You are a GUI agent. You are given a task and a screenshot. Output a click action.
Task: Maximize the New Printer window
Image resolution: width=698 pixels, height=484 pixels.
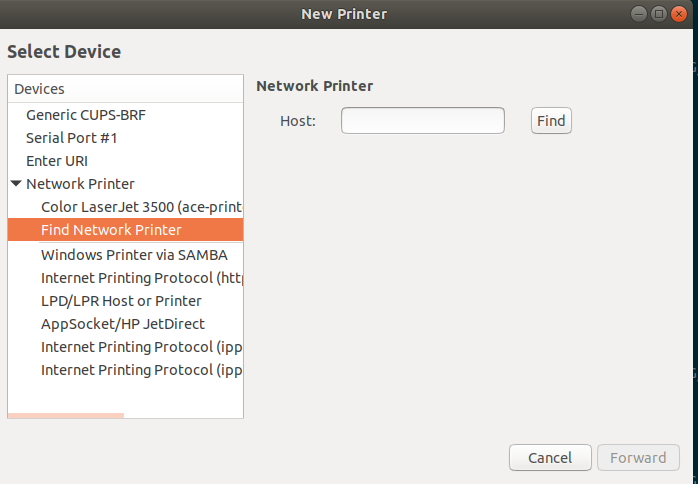[659, 14]
